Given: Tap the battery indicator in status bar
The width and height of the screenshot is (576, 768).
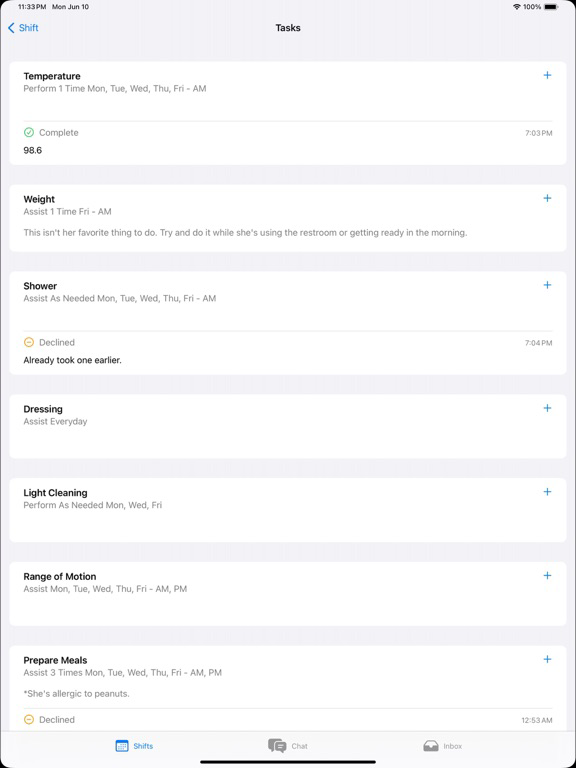Looking at the screenshot, I should (551, 7).
